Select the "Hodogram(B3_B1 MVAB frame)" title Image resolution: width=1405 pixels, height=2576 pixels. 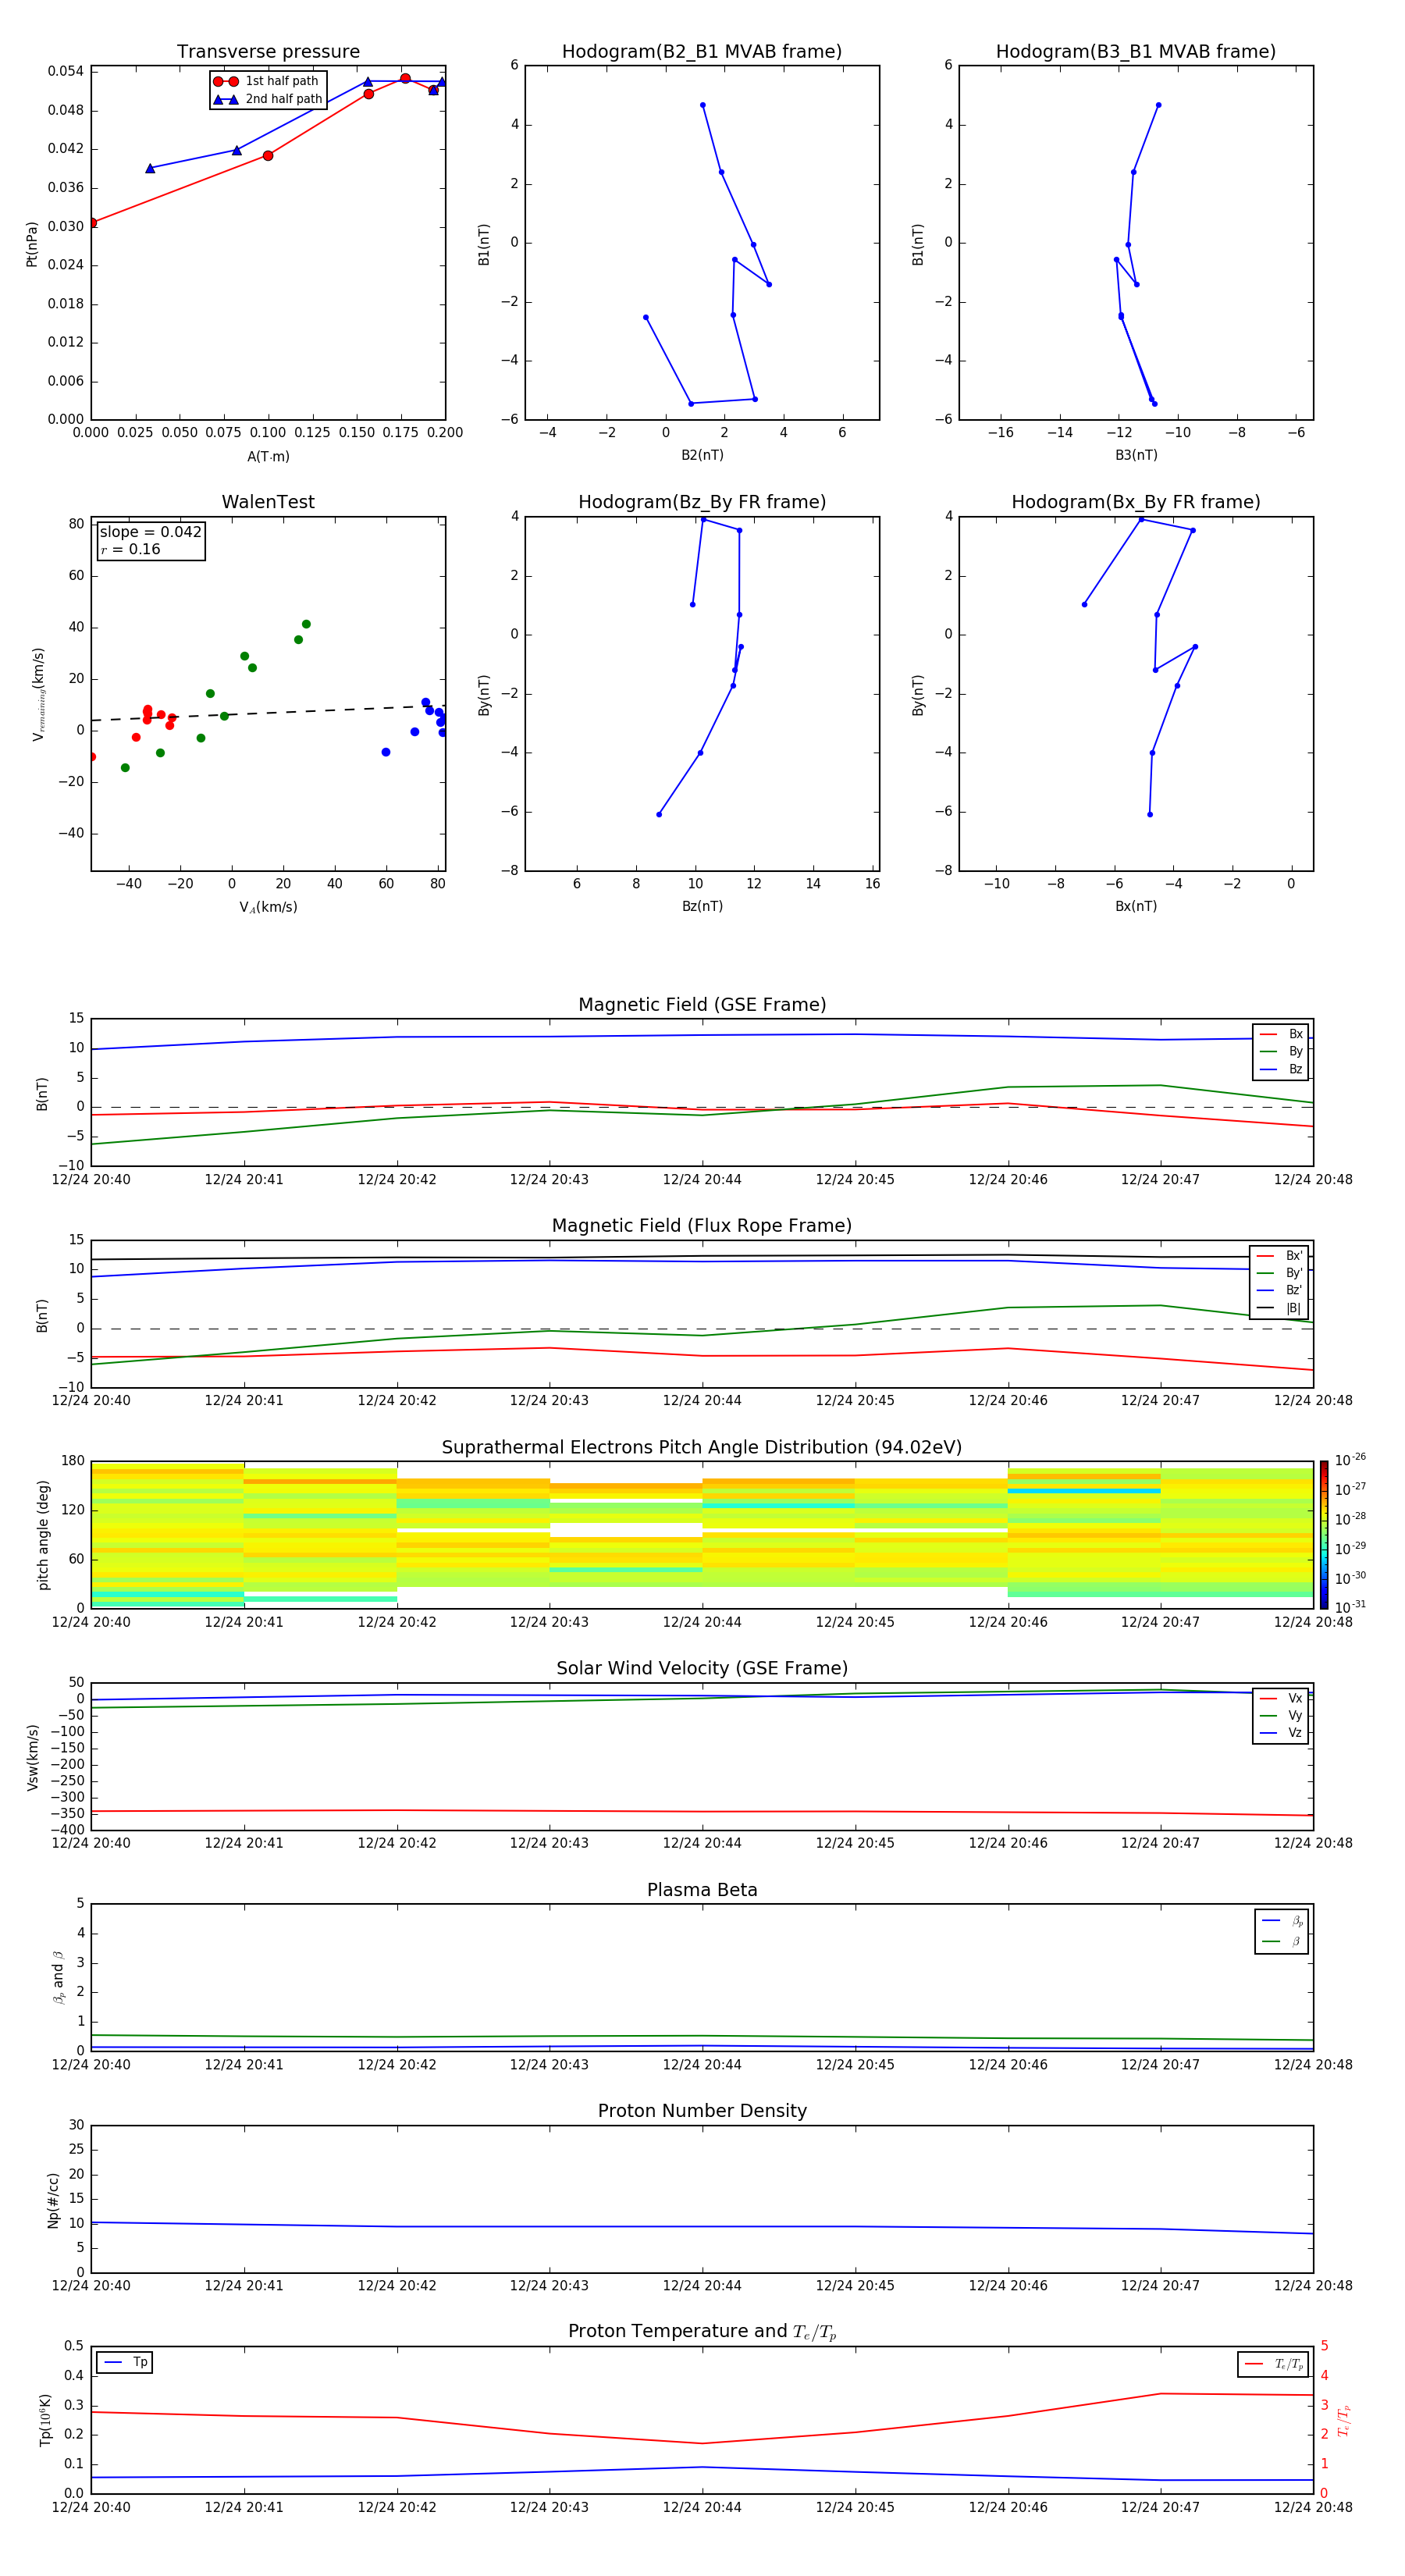point(1136,52)
